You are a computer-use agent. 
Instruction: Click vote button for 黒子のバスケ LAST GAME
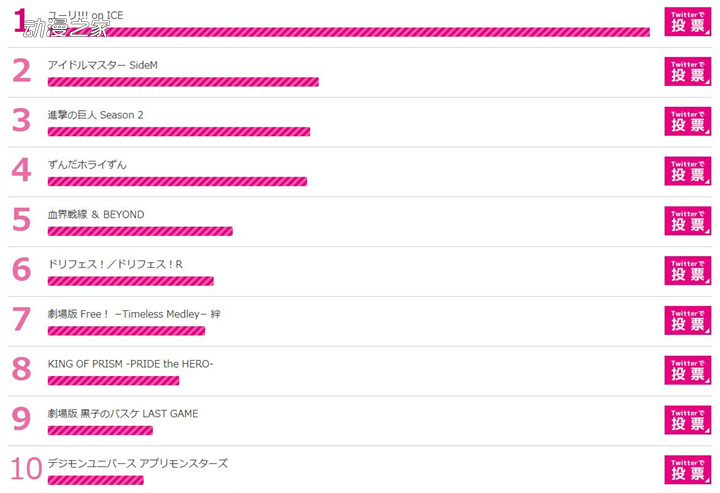click(x=687, y=420)
